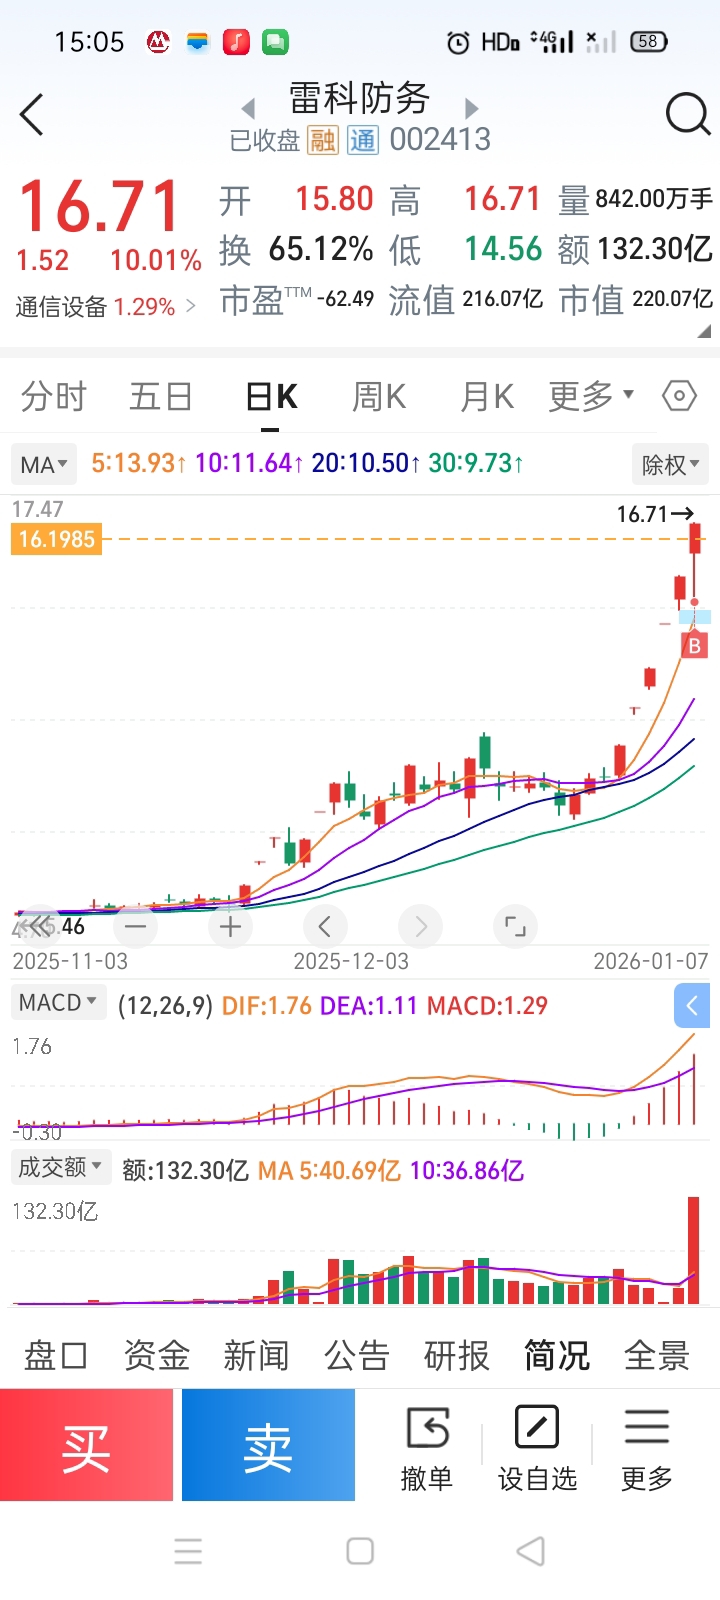
Task: Open the MACD indicator dropdown
Action: (x=58, y=1002)
